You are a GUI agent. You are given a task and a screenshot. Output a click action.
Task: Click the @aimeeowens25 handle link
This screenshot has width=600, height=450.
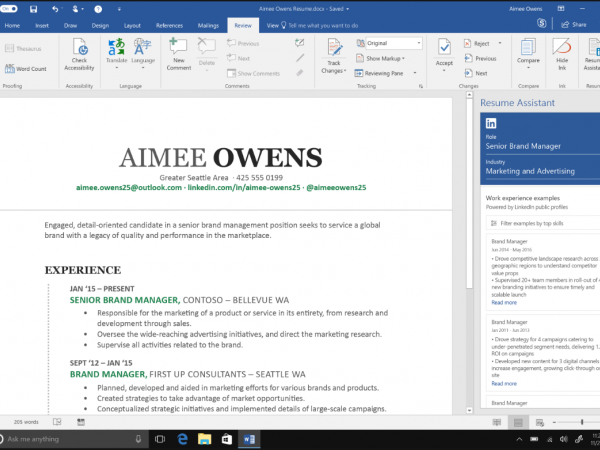click(x=336, y=188)
